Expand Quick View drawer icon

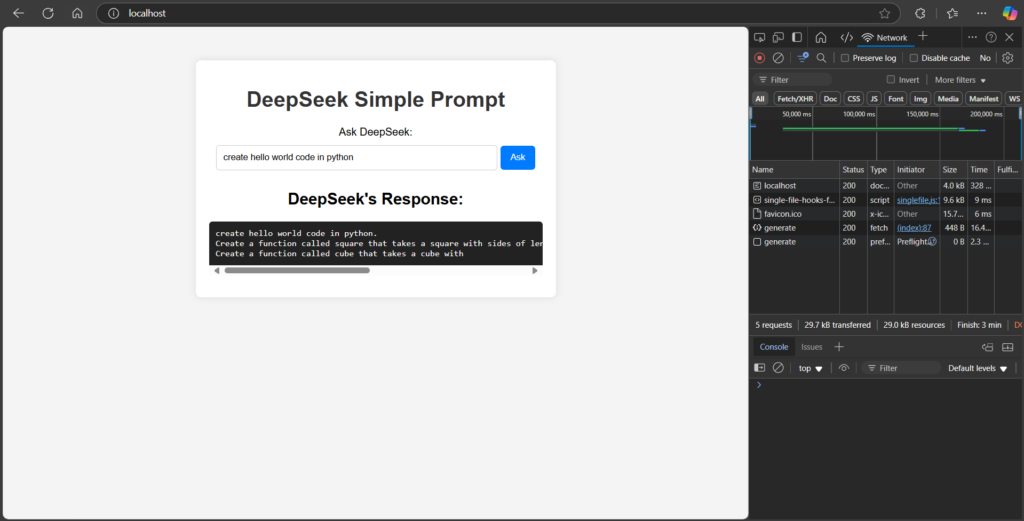pyautogui.click(x=1008, y=347)
